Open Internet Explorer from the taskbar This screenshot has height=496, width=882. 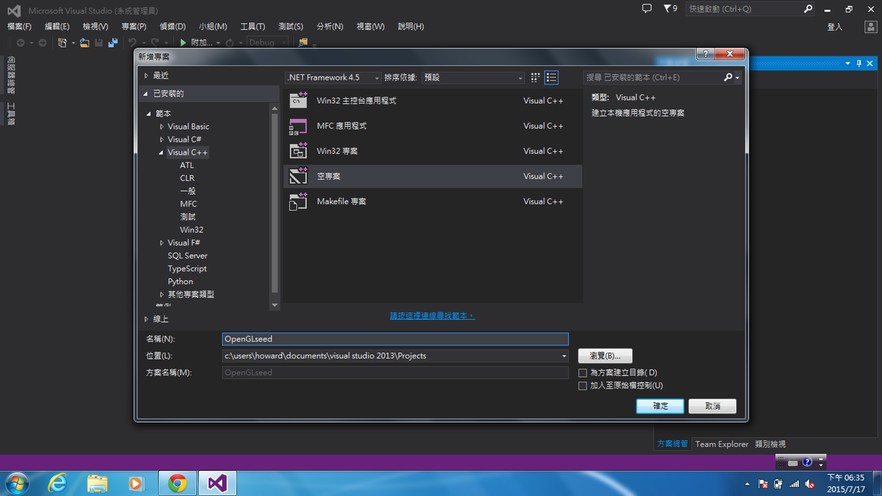click(57, 483)
